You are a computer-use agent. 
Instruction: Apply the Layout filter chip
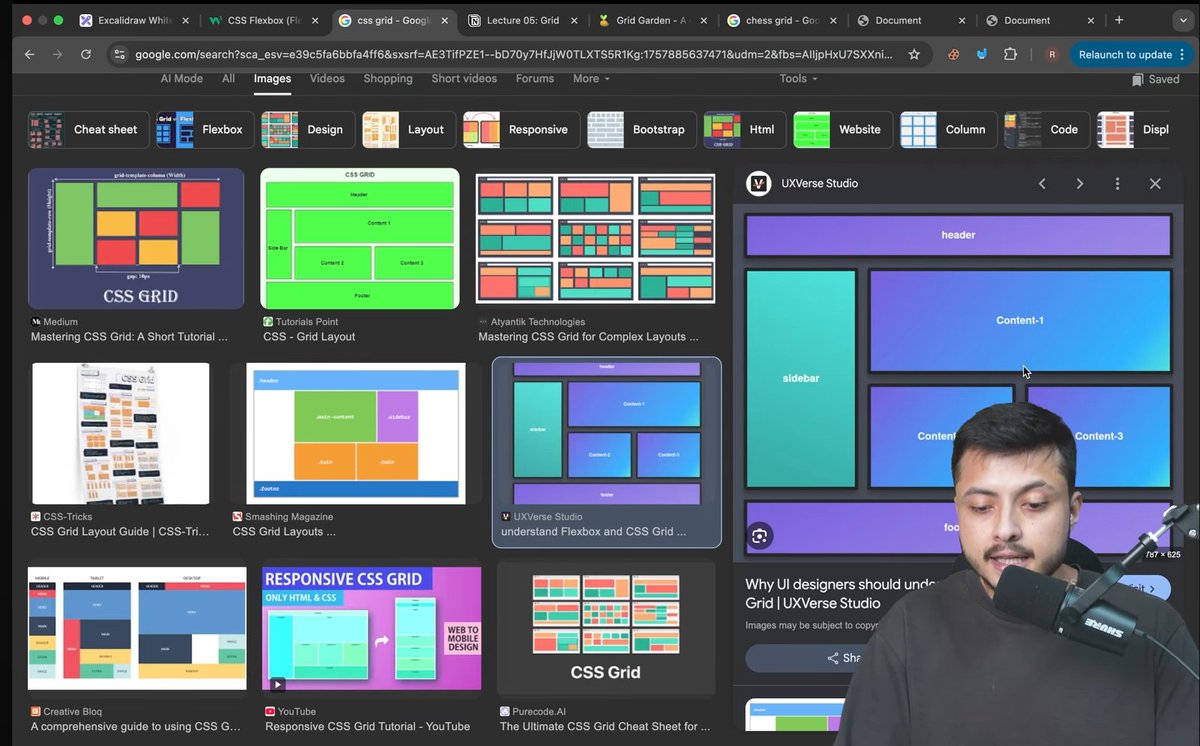[409, 130]
